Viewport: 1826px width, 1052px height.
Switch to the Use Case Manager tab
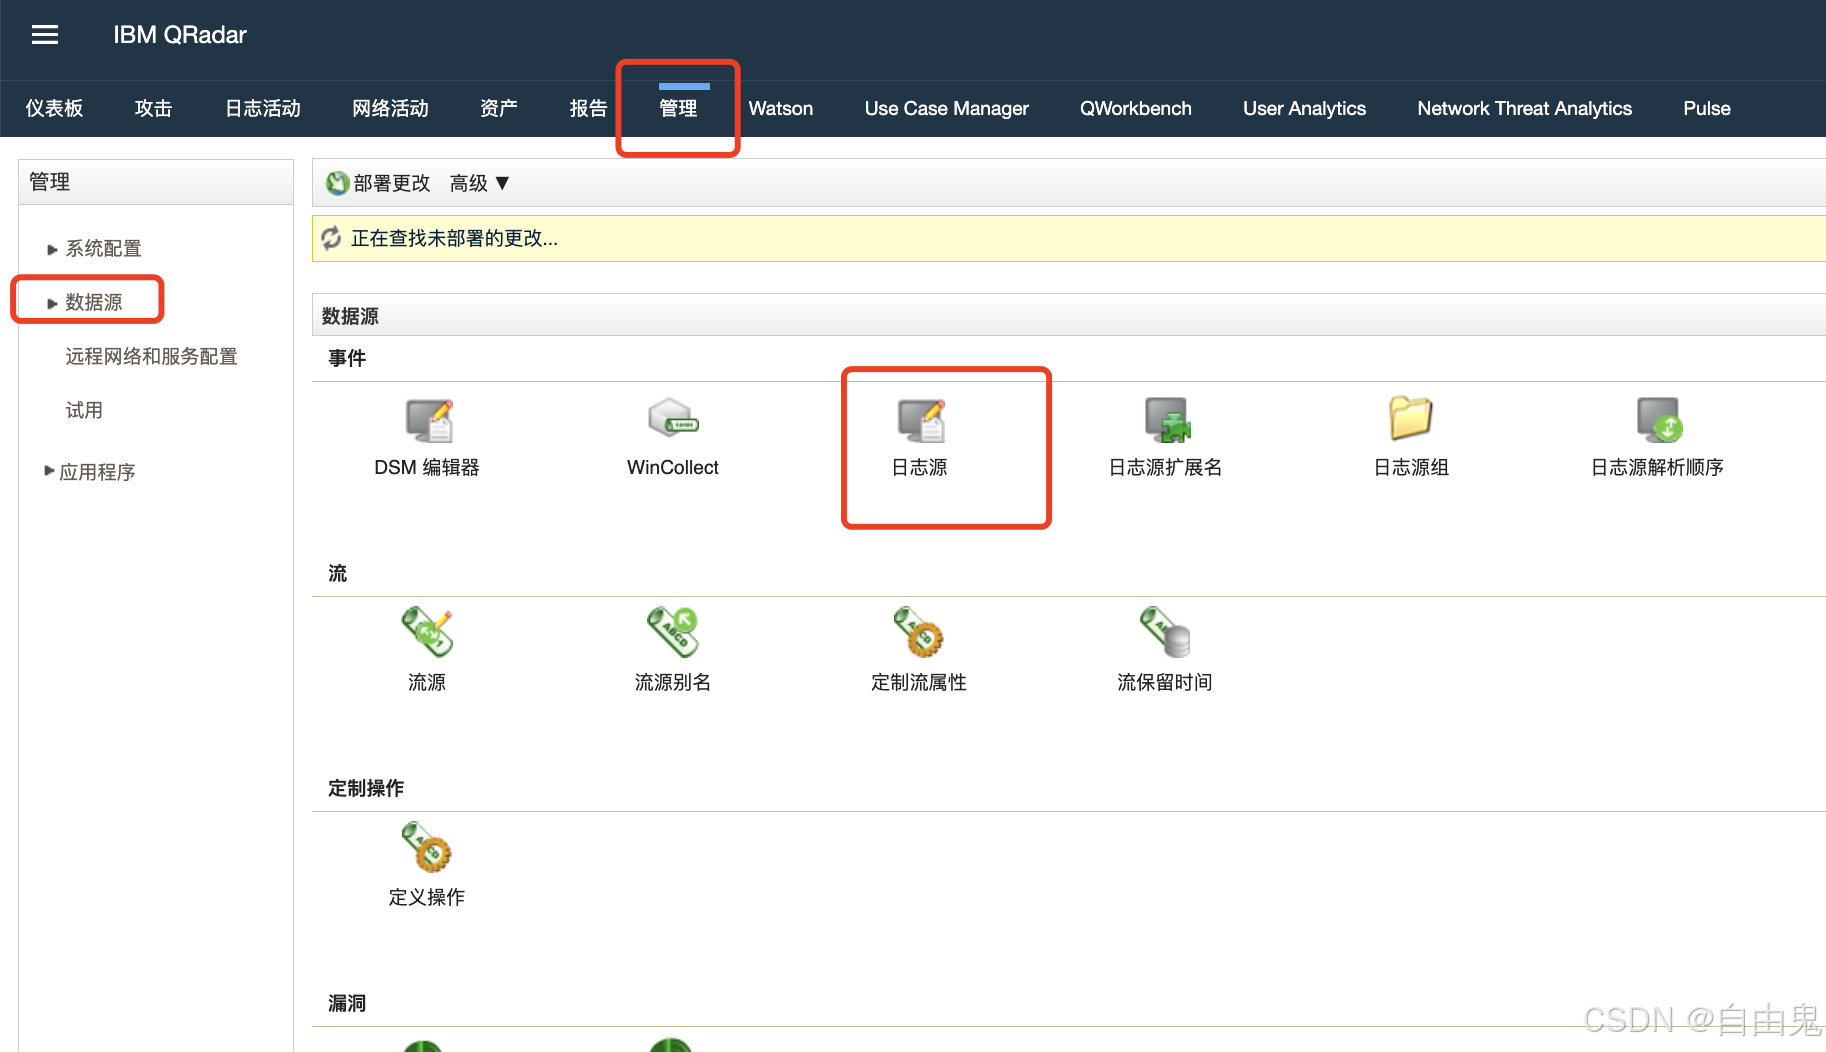tap(946, 108)
